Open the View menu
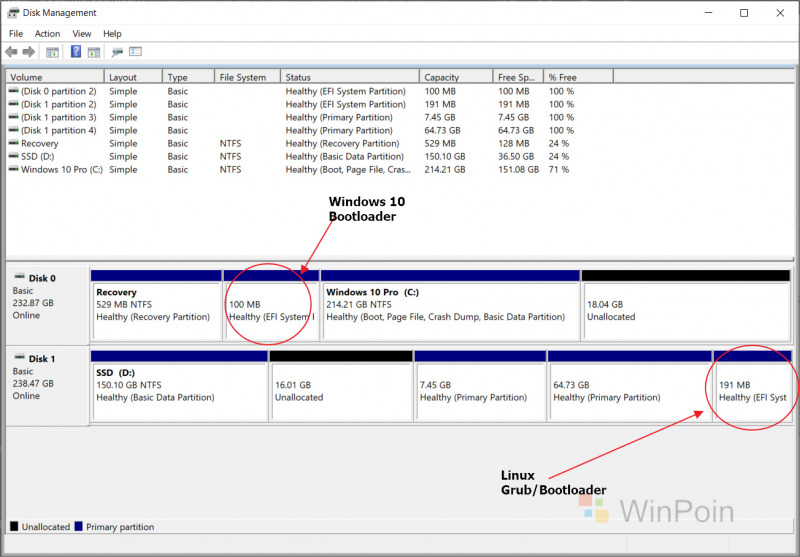Viewport: 800px width, 557px height. click(81, 33)
